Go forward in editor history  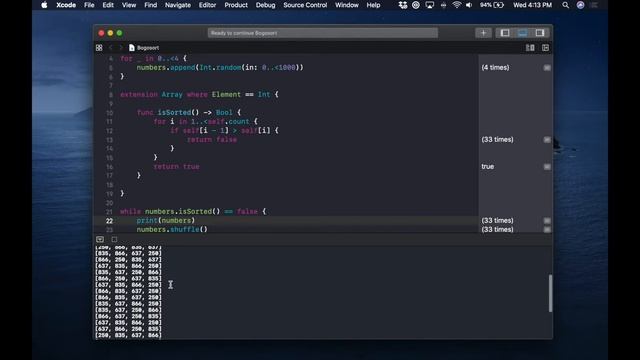(121, 48)
